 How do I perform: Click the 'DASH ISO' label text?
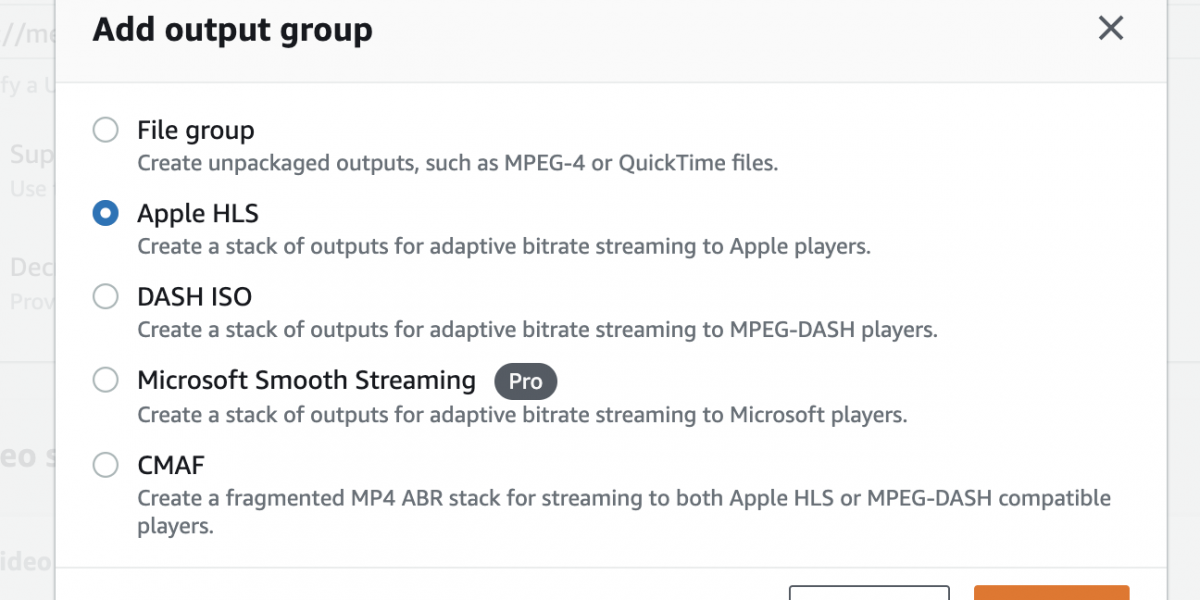194,297
